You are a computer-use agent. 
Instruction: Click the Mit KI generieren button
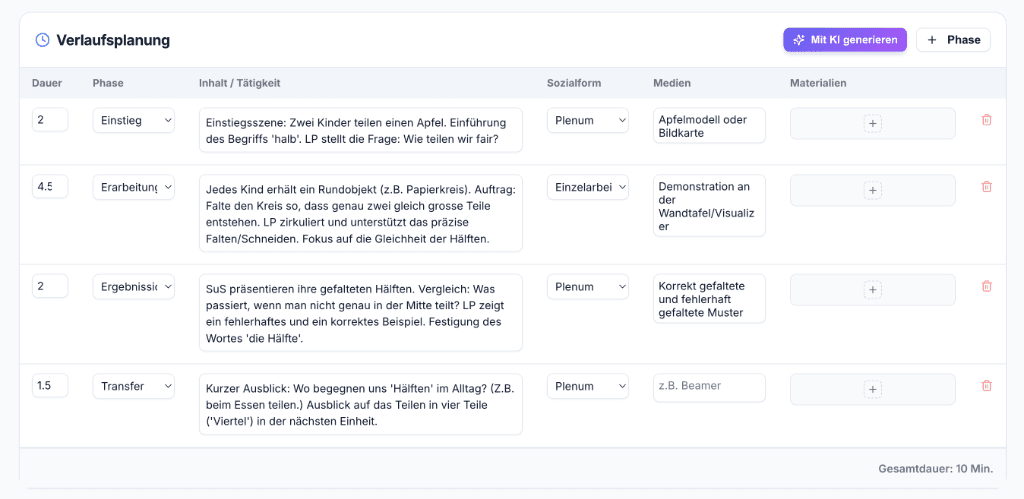click(x=845, y=40)
